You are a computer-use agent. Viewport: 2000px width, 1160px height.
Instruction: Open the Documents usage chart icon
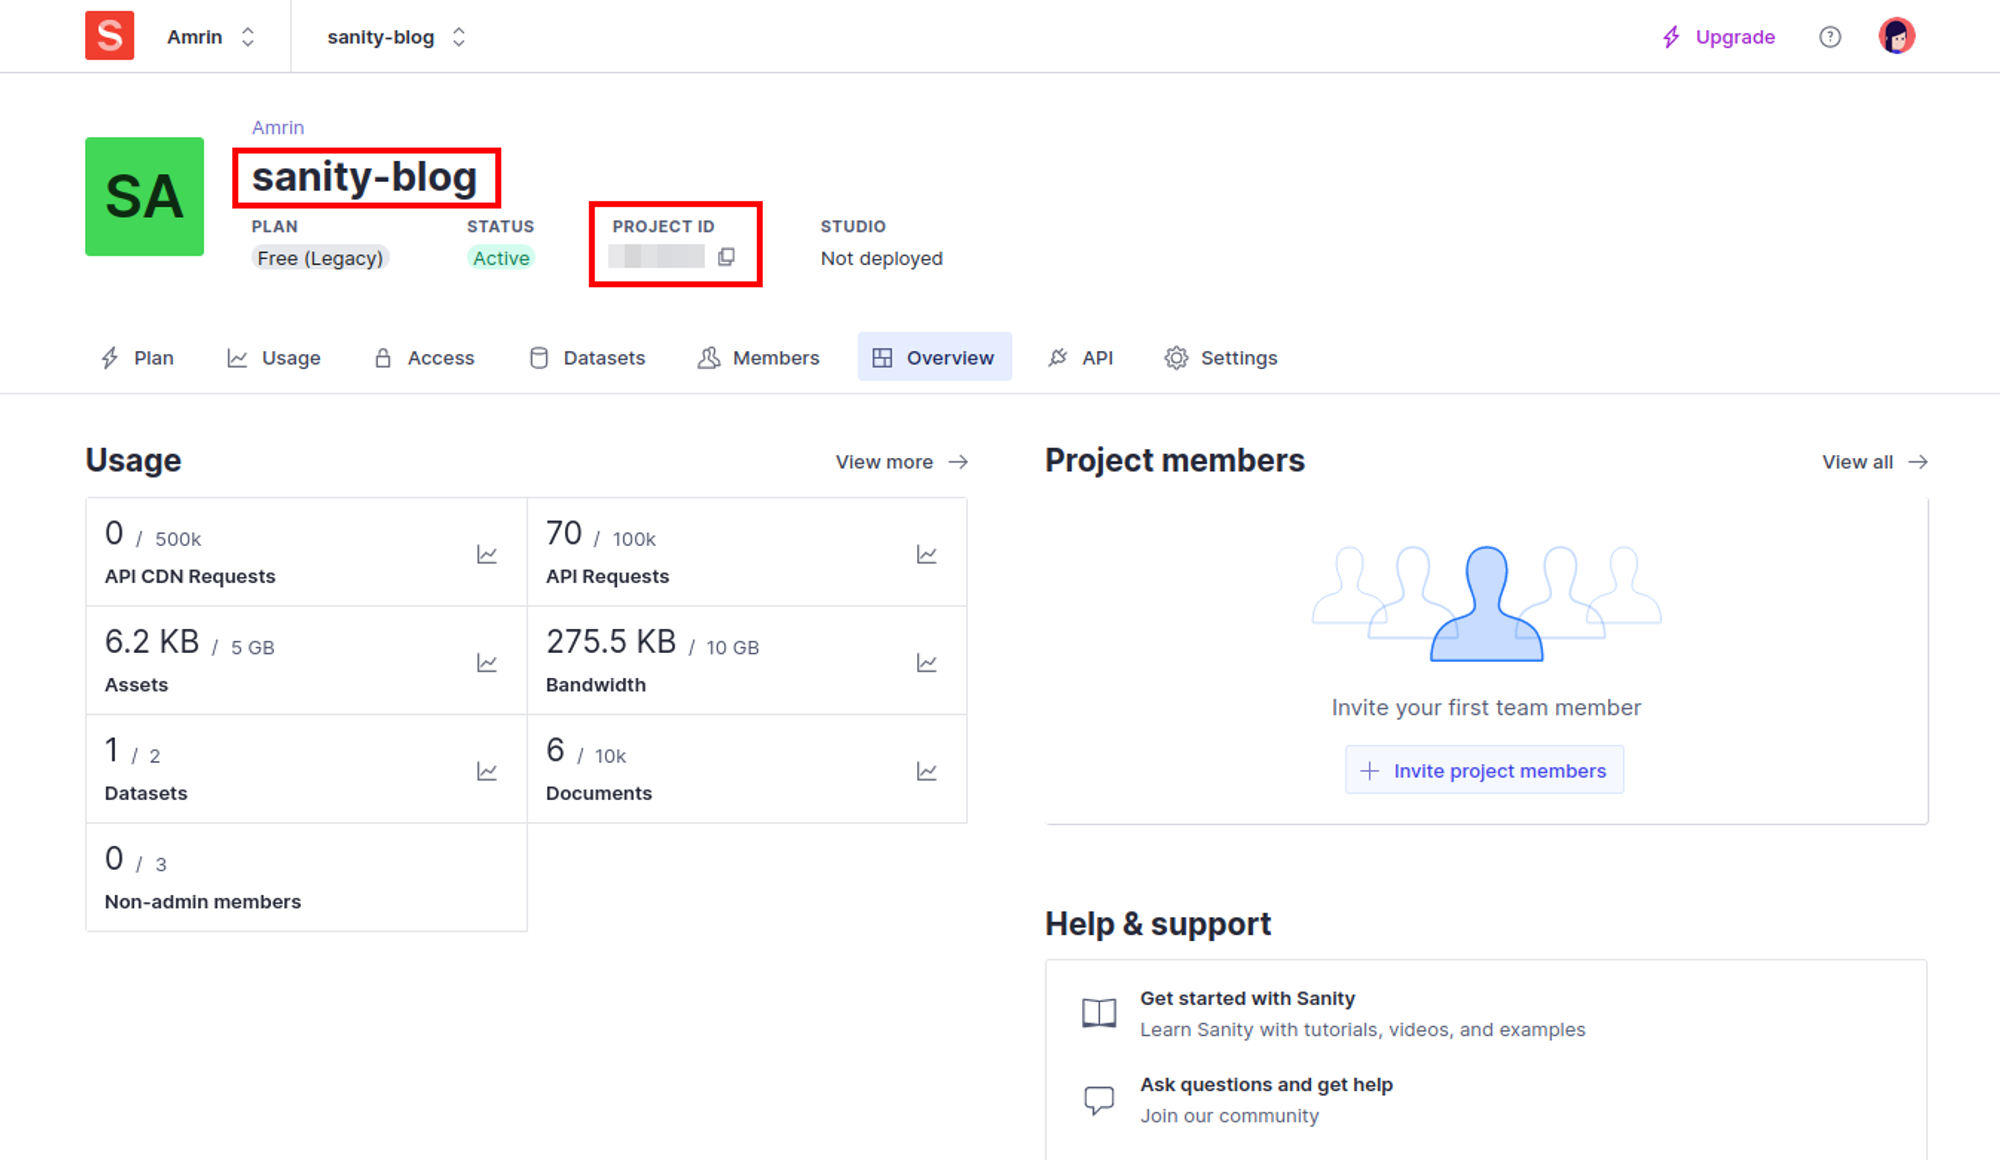click(927, 771)
